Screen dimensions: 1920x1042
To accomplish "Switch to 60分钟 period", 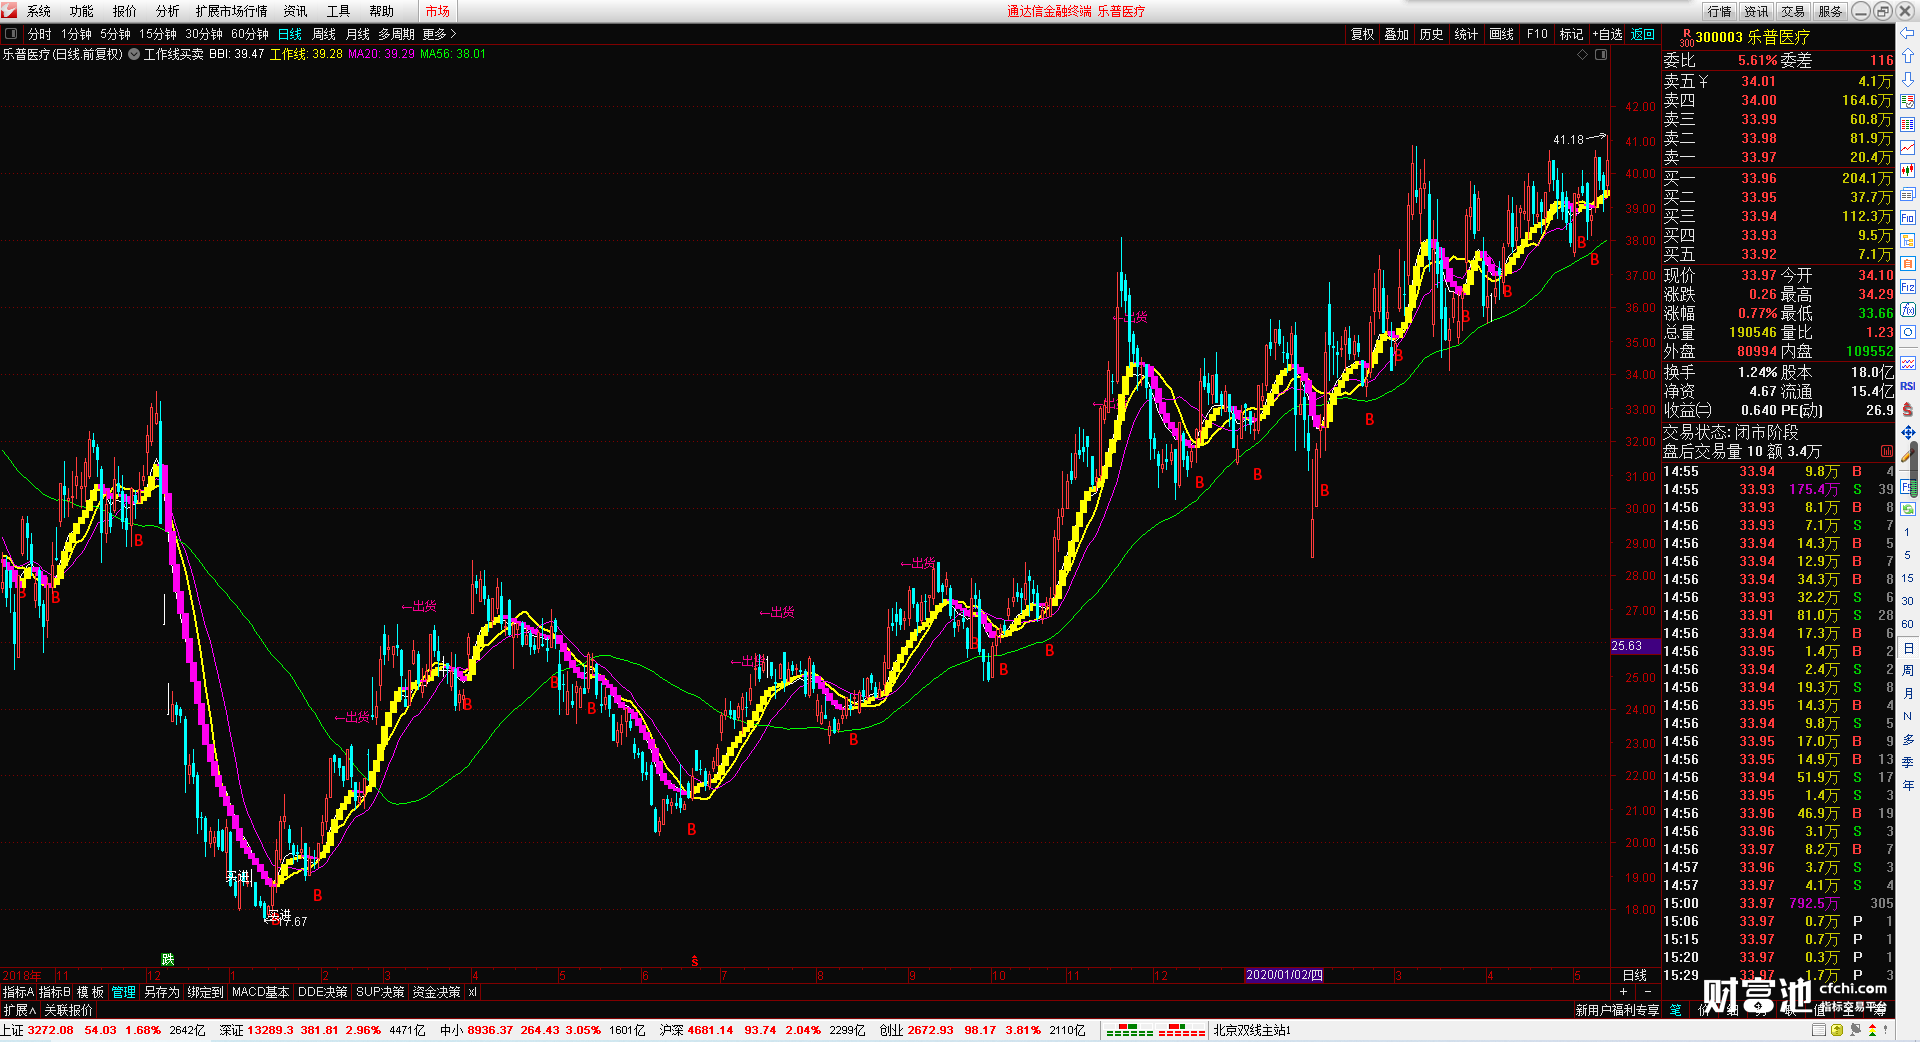I will [x=250, y=34].
